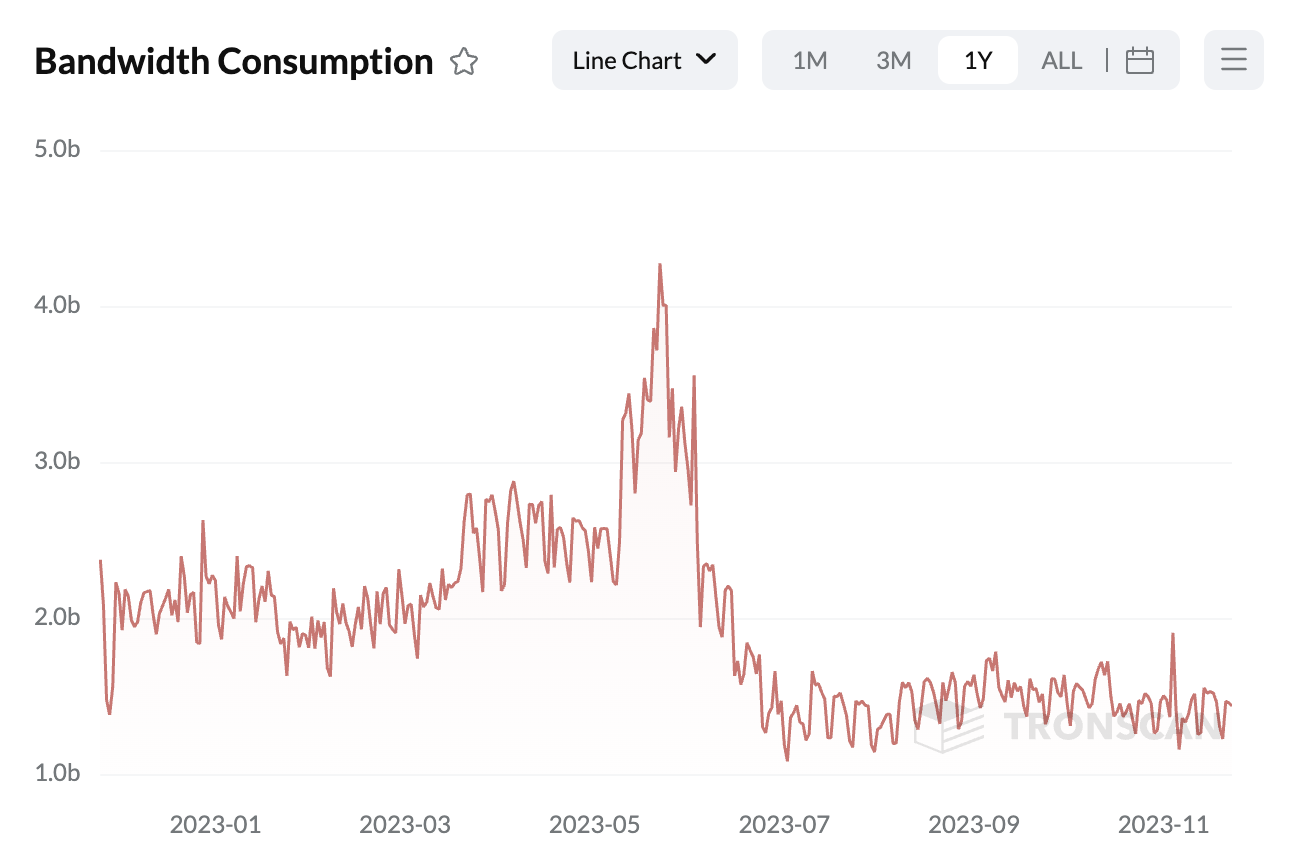Click the 2023-03 x-axis label

pyautogui.click(x=405, y=825)
